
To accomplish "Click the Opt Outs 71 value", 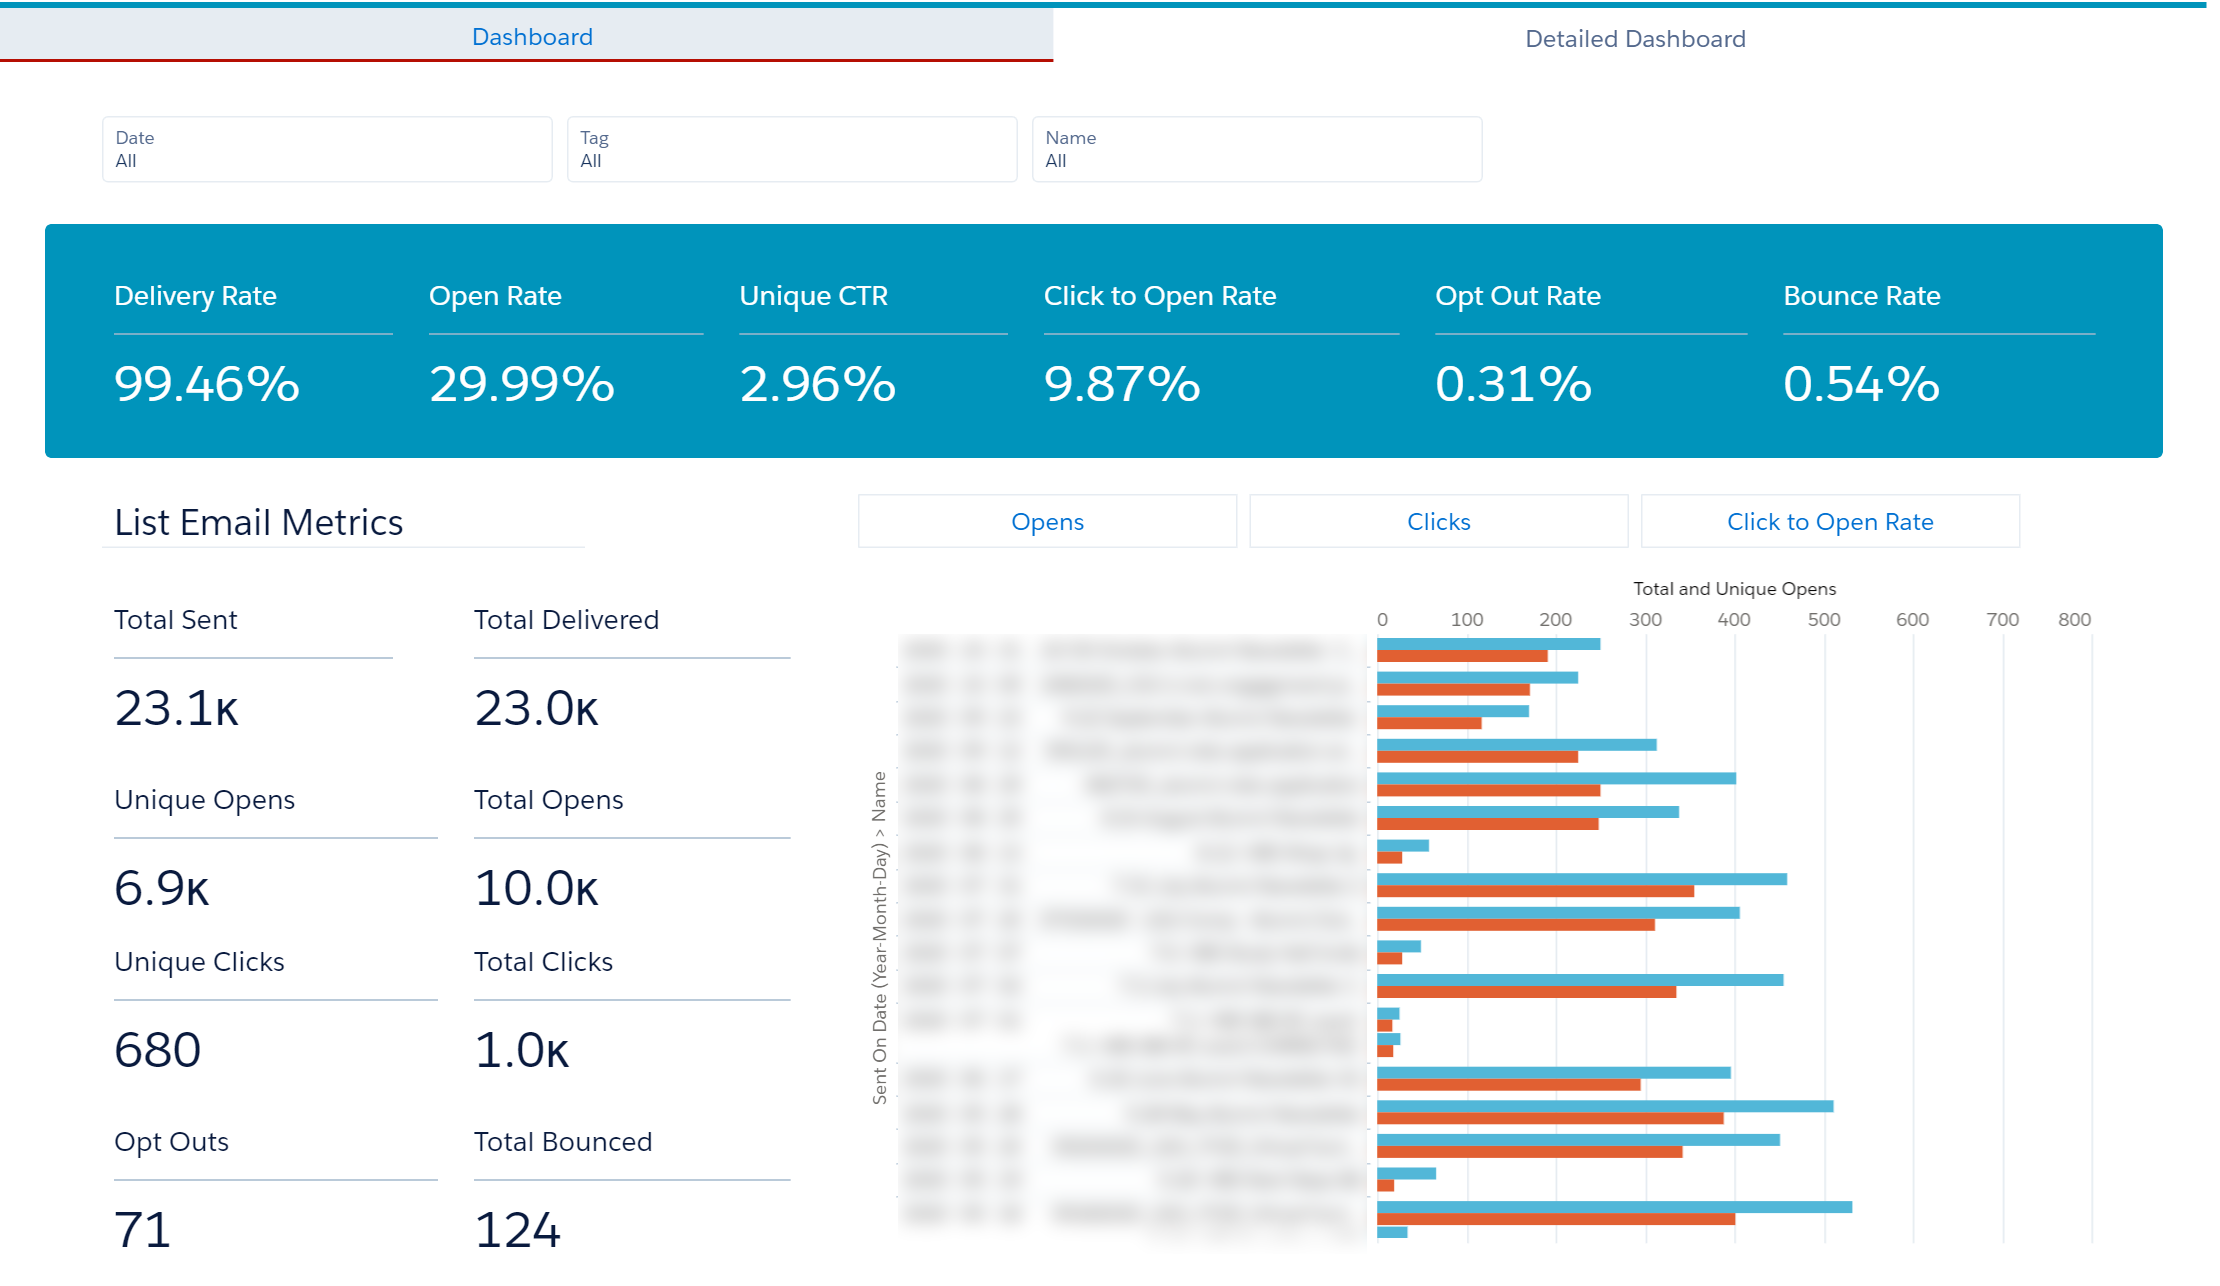I will [x=143, y=1230].
